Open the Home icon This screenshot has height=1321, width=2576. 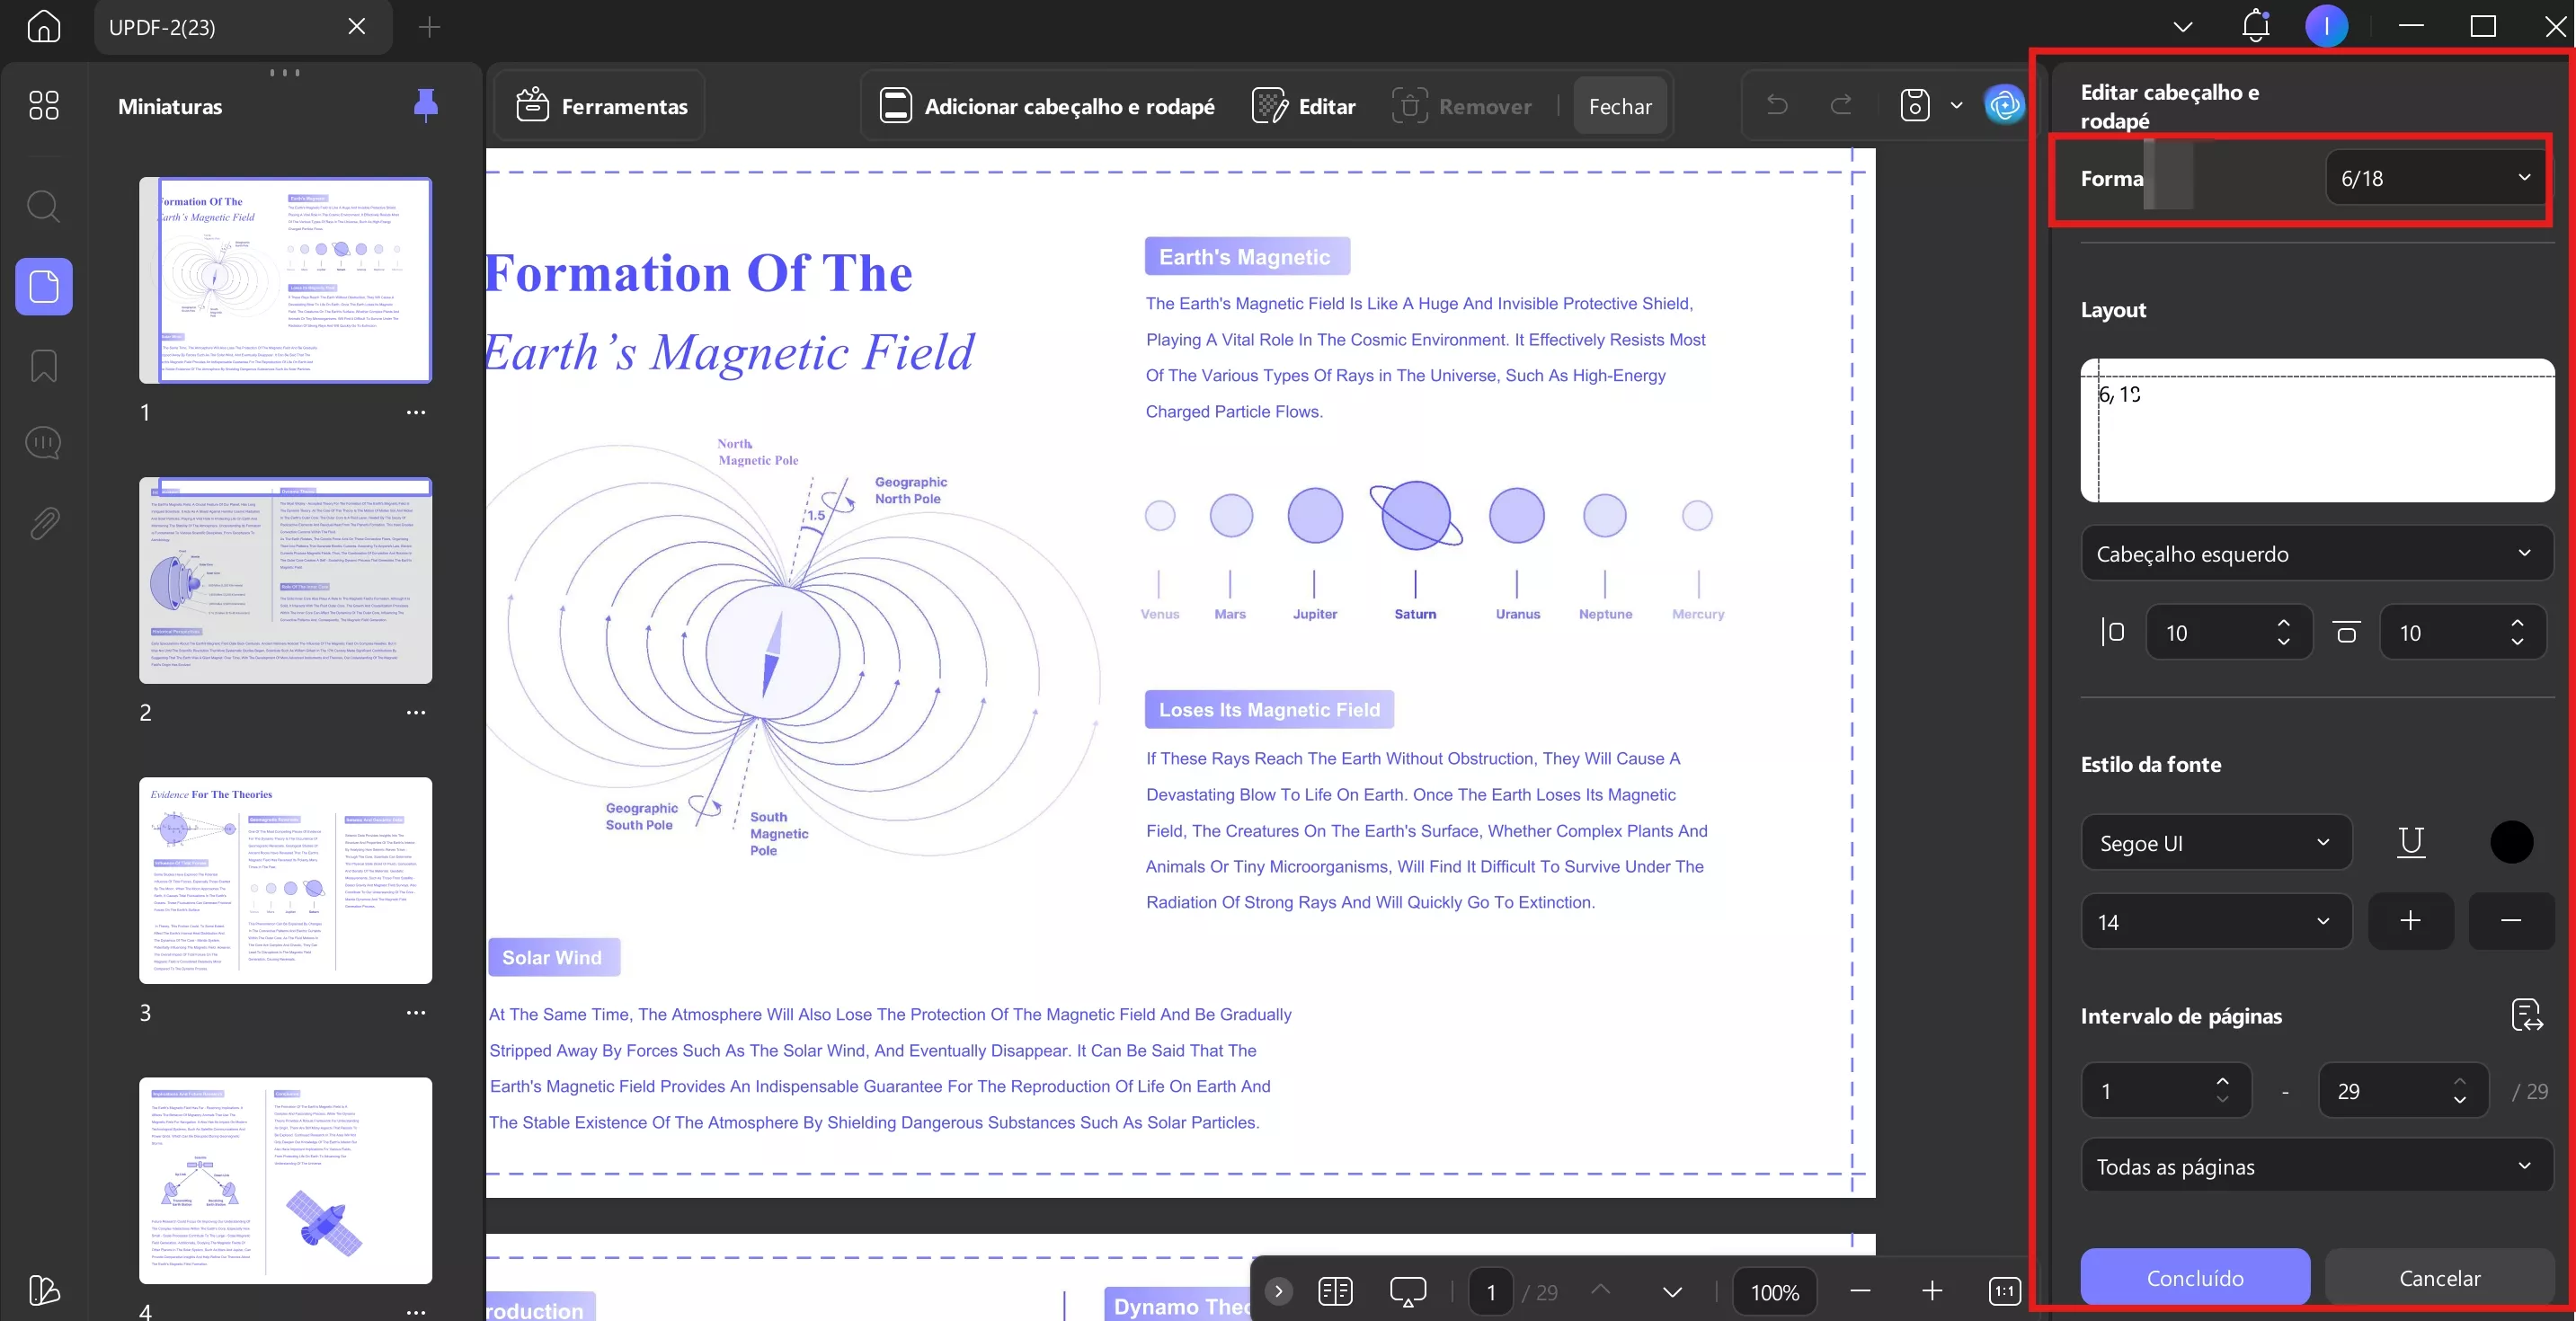(x=43, y=26)
